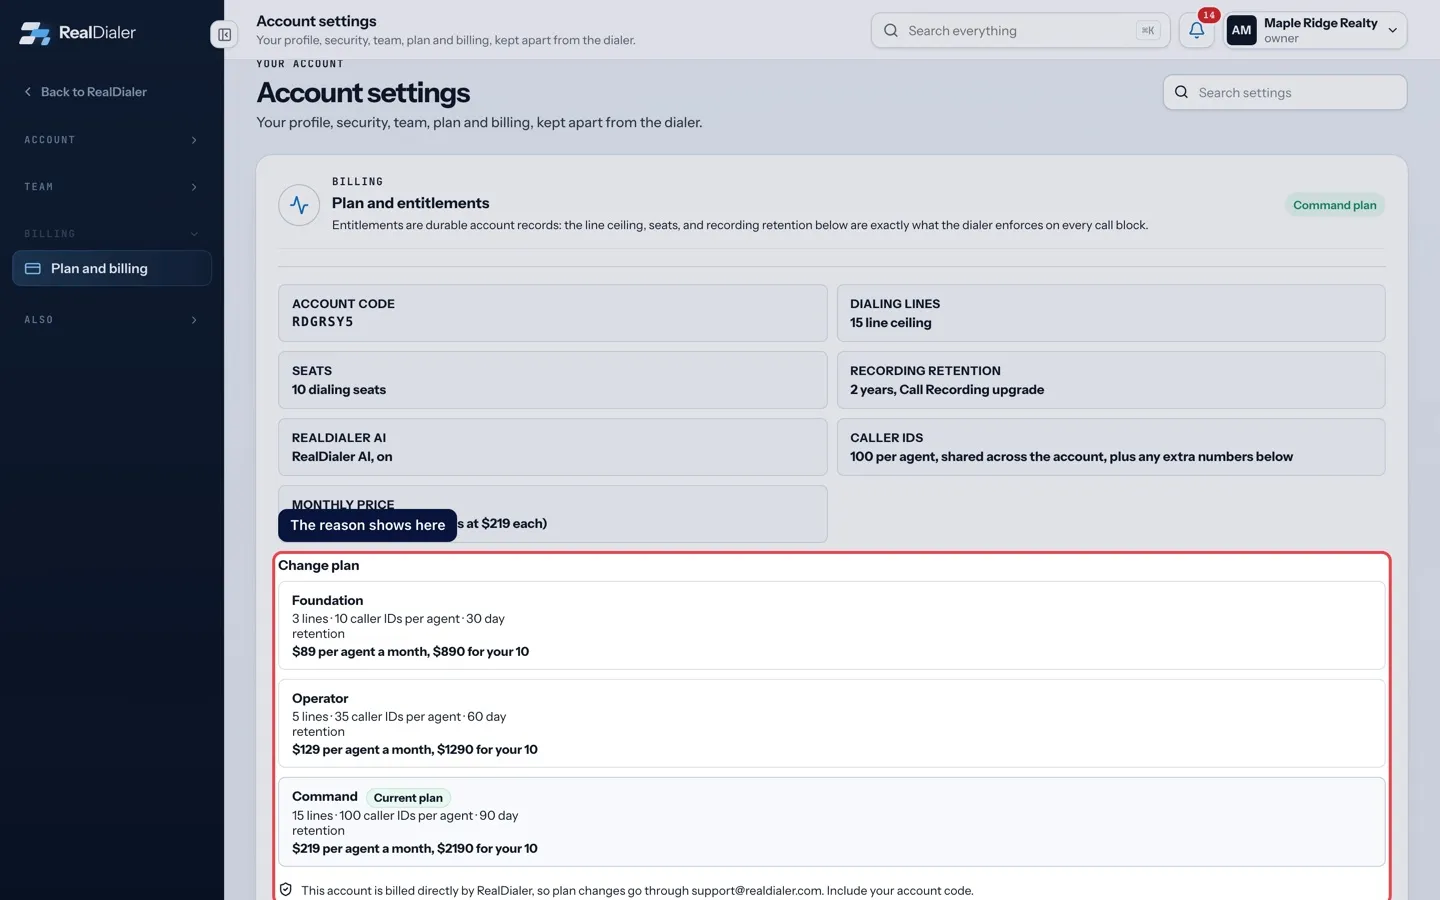1440x900 pixels.
Task: Click the RealDialer logo icon
Action: click(x=35, y=33)
